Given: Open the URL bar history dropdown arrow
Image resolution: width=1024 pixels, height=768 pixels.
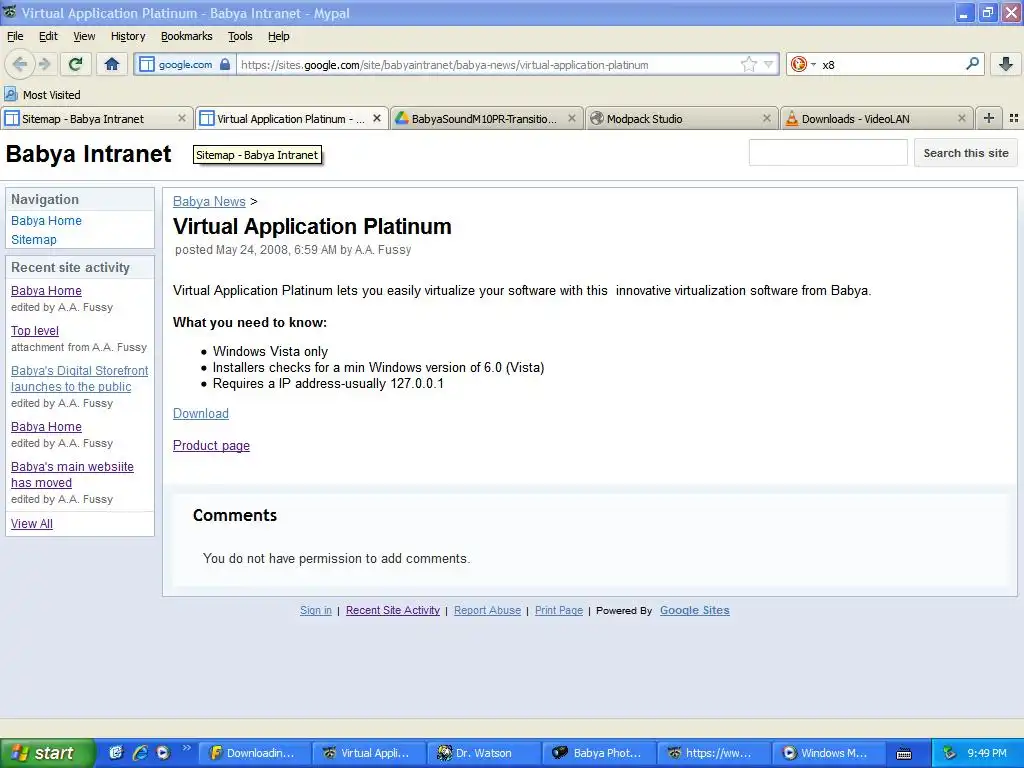Looking at the screenshot, I should point(769,64).
